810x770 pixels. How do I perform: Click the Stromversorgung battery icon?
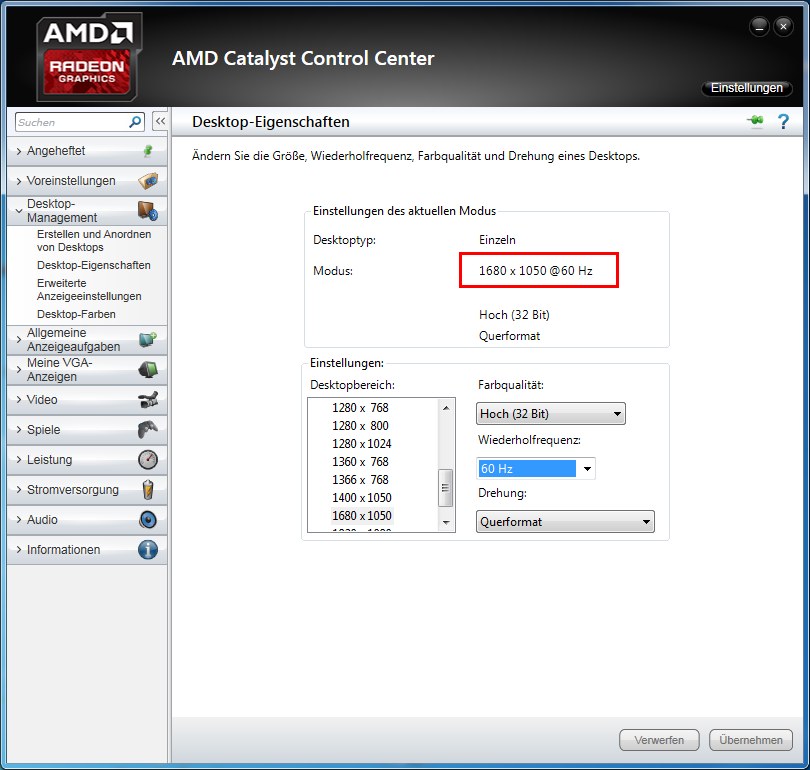point(148,490)
